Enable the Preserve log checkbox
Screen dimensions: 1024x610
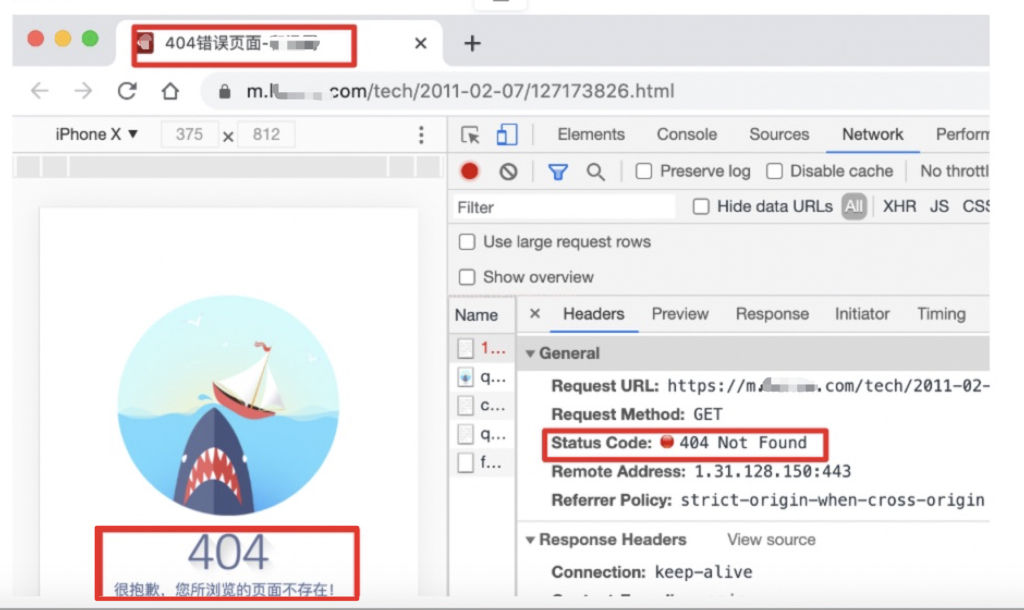644,171
